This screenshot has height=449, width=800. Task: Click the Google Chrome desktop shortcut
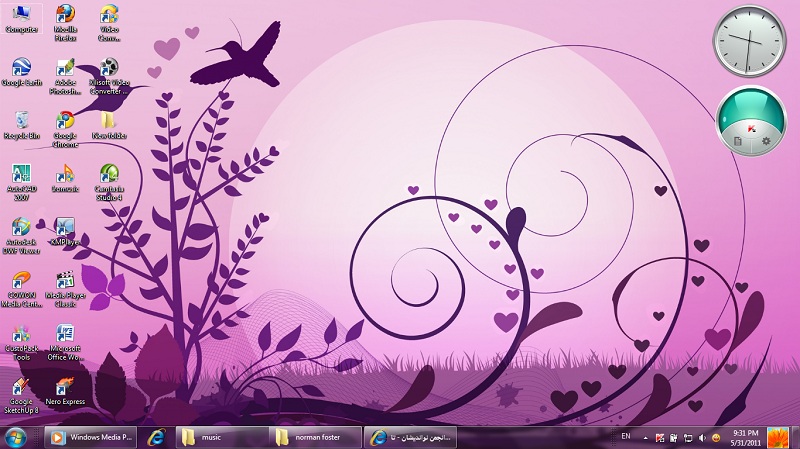coord(65,123)
